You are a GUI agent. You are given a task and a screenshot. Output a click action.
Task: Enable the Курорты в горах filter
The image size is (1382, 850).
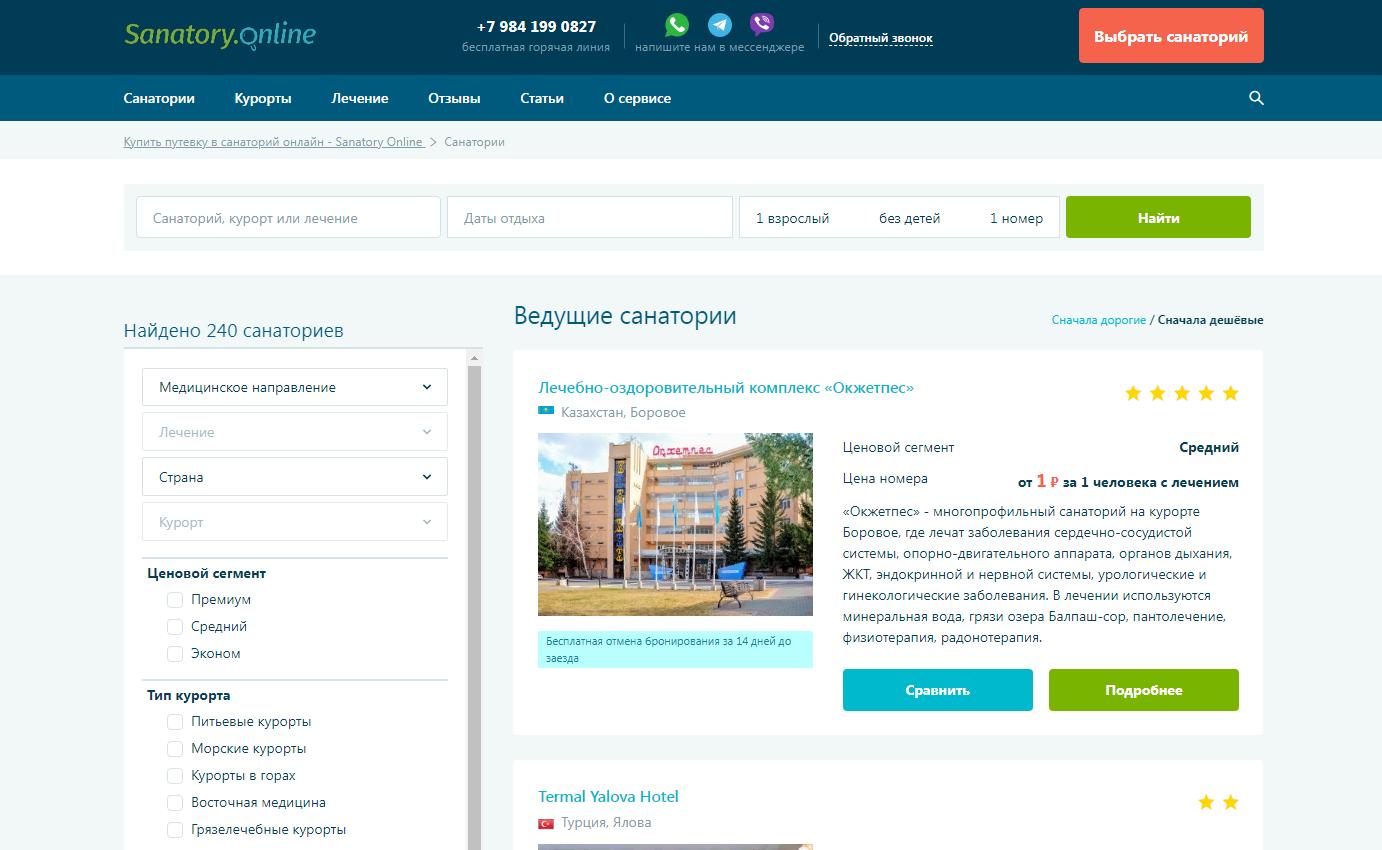click(x=175, y=776)
